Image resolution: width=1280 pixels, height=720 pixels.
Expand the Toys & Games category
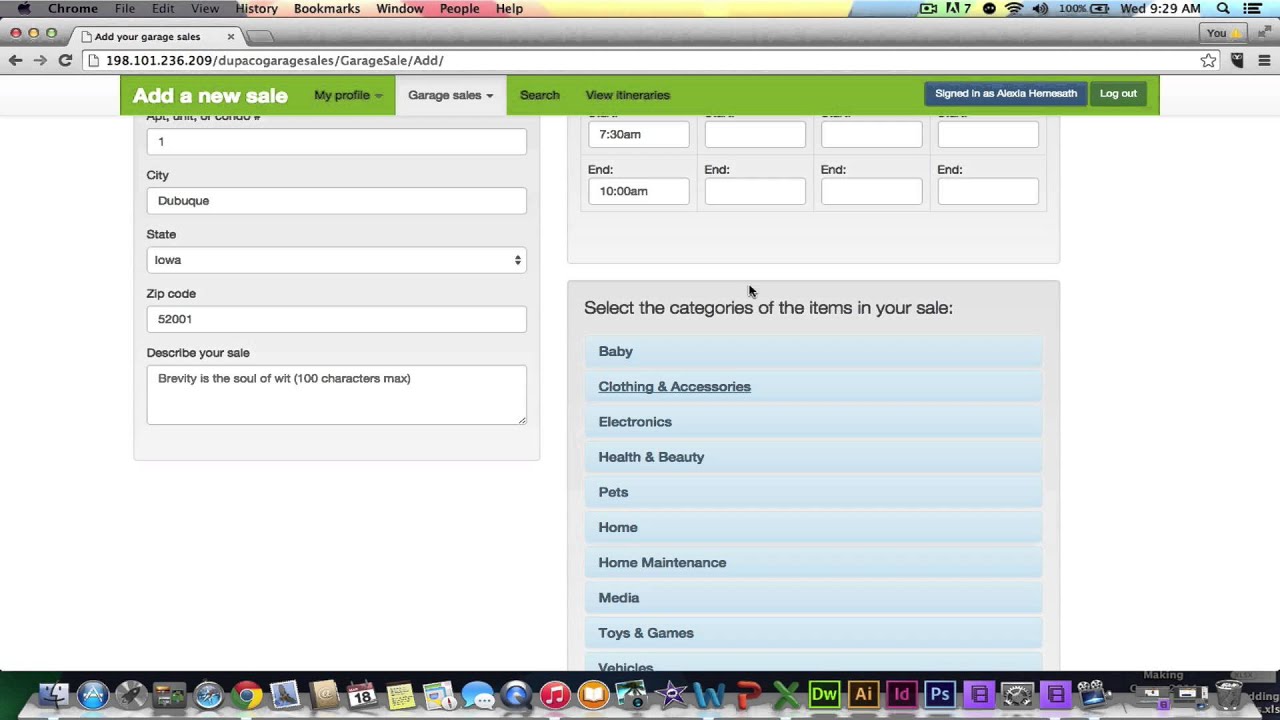tap(814, 633)
